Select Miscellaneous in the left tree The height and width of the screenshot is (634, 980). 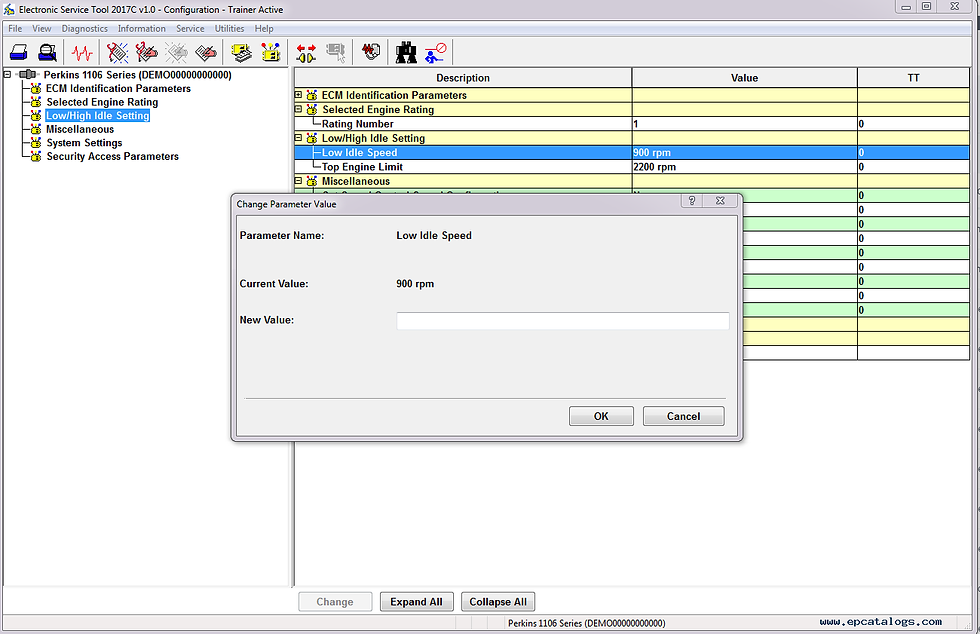pos(80,129)
